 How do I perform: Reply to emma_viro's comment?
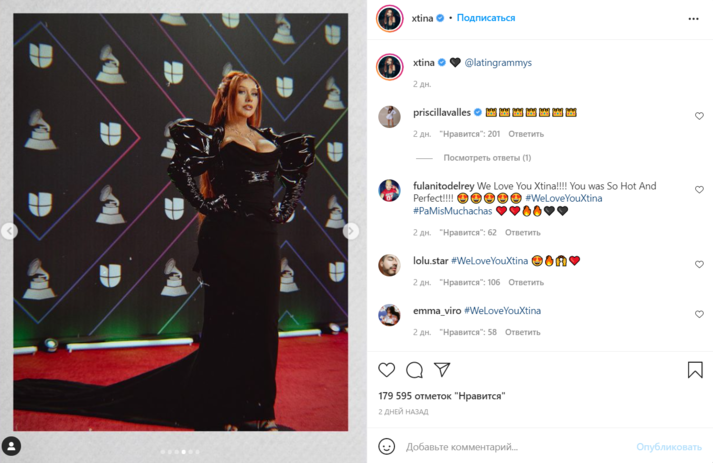pyautogui.click(x=524, y=332)
